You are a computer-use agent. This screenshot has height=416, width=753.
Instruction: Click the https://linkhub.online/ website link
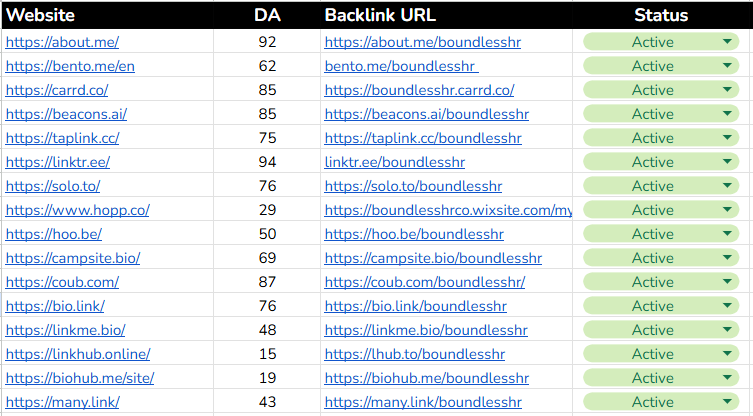(x=78, y=354)
